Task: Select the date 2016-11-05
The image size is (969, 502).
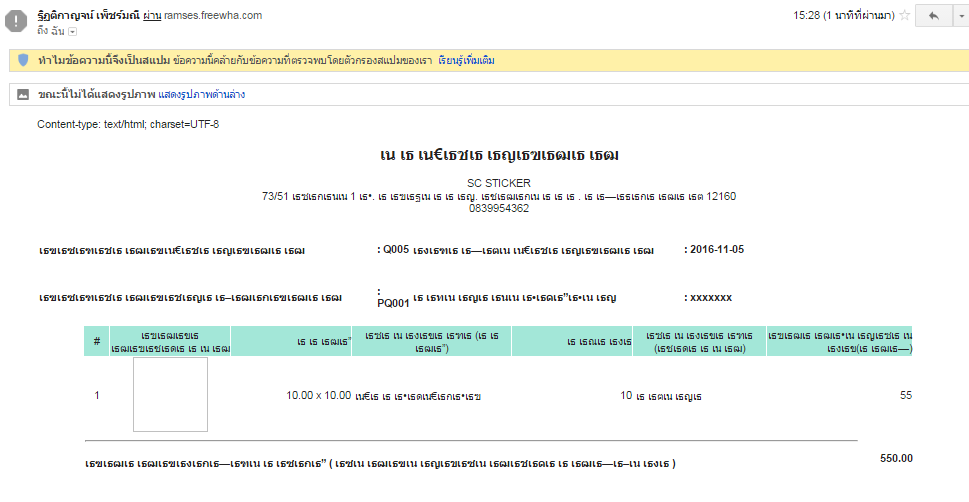Action: pyautogui.click(x=717, y=250)
